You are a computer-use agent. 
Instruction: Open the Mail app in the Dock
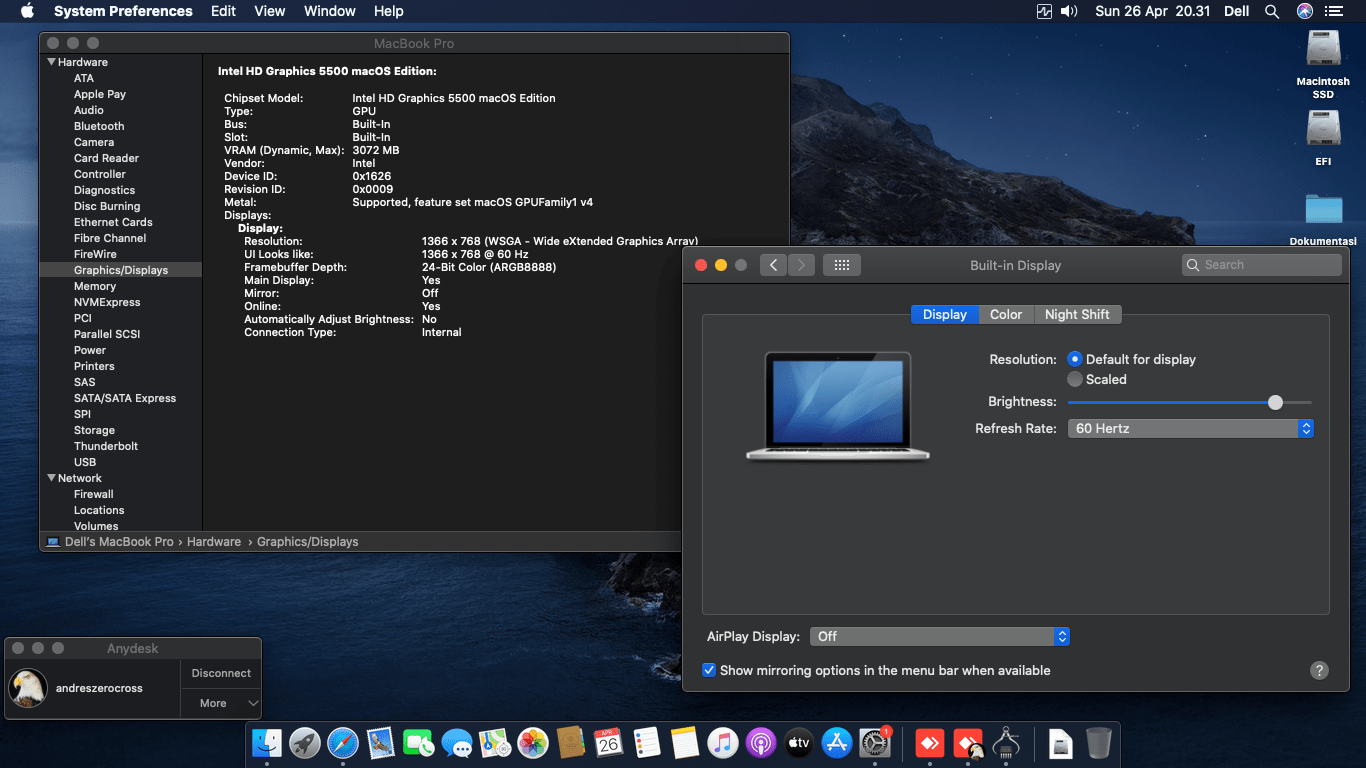coord(381,743)
